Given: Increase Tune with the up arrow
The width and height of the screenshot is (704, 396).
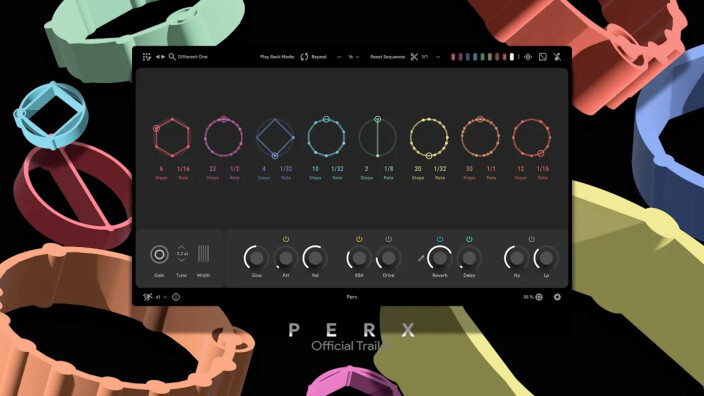Looking at the screenshot, I should click(x=181, y=247).
